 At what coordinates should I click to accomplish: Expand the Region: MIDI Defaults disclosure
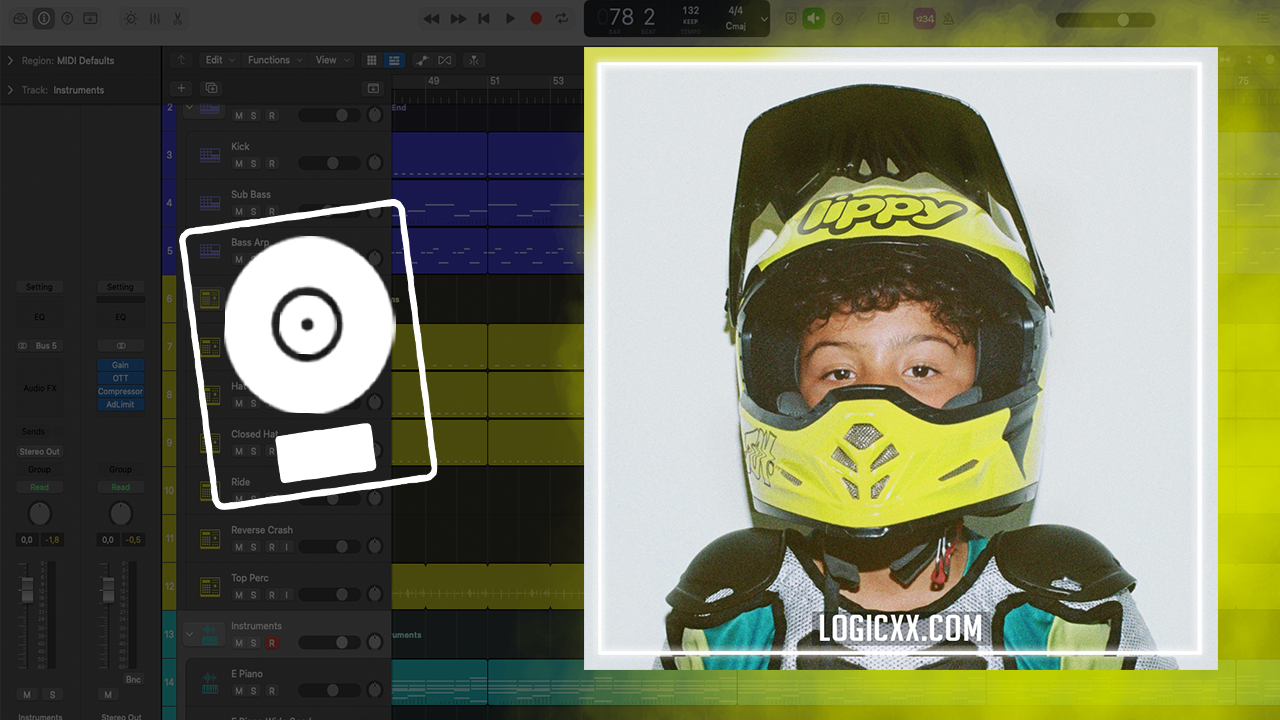(10, 61)
